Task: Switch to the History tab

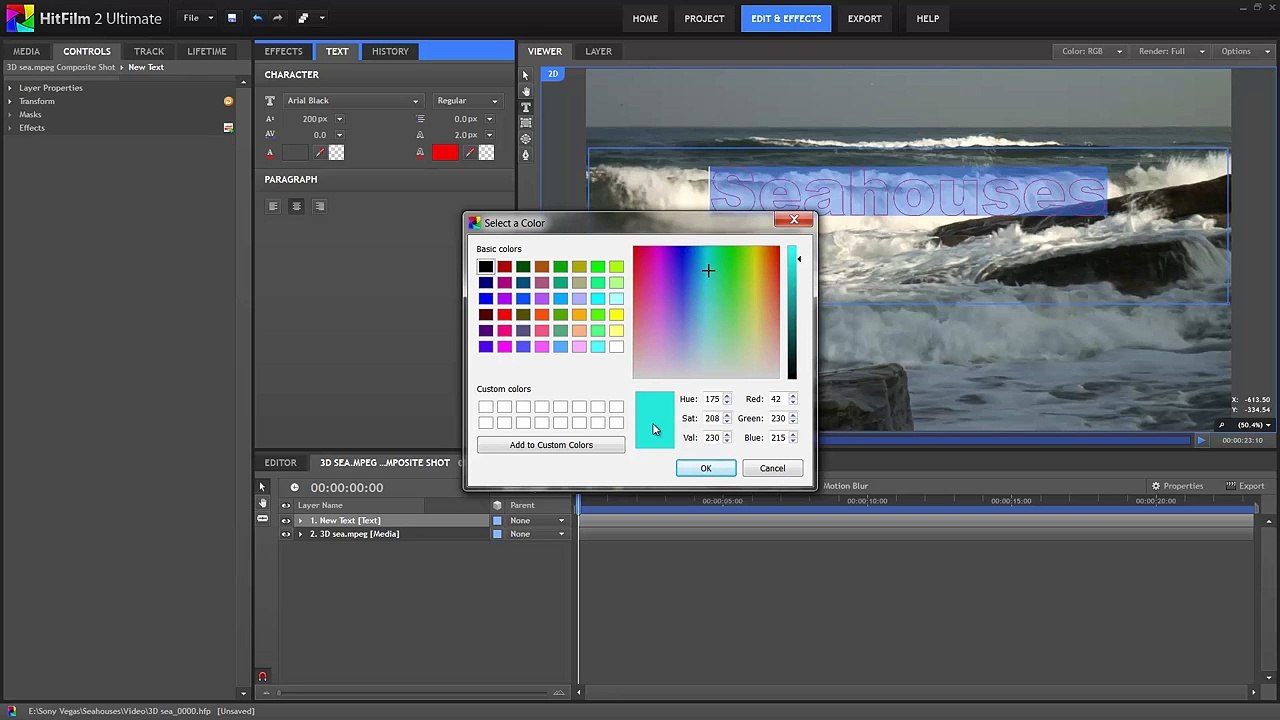Action: tap(390, 51)
